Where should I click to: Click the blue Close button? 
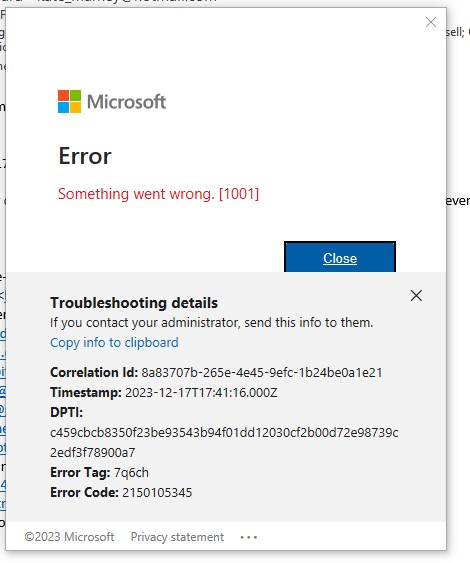[x=340, y=257]
